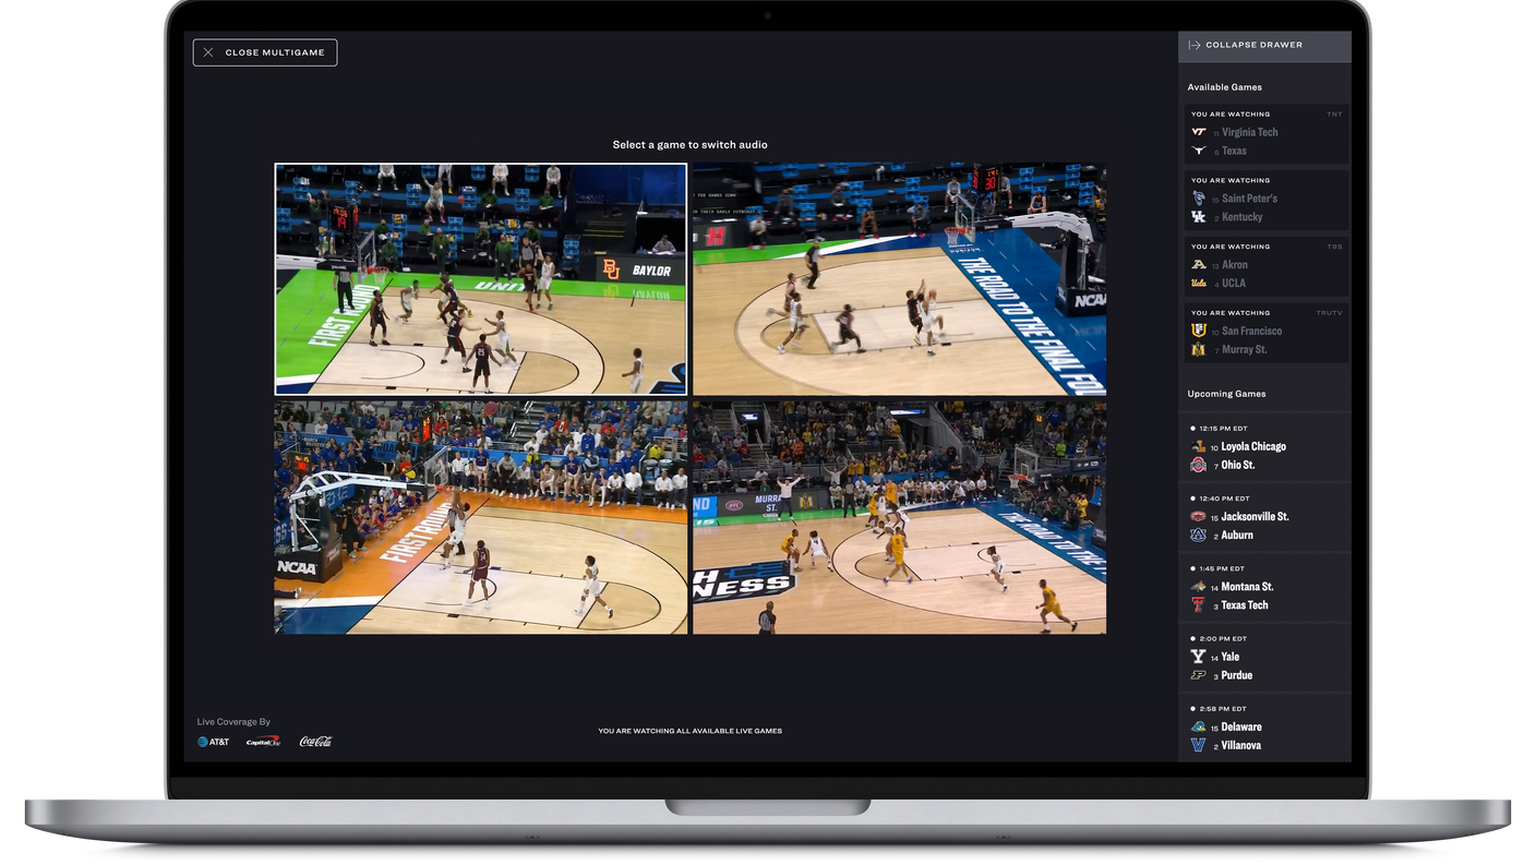Click the TRUTV network label
Viewport: 1536px width, 864px height.
[x=1329, y=313]
